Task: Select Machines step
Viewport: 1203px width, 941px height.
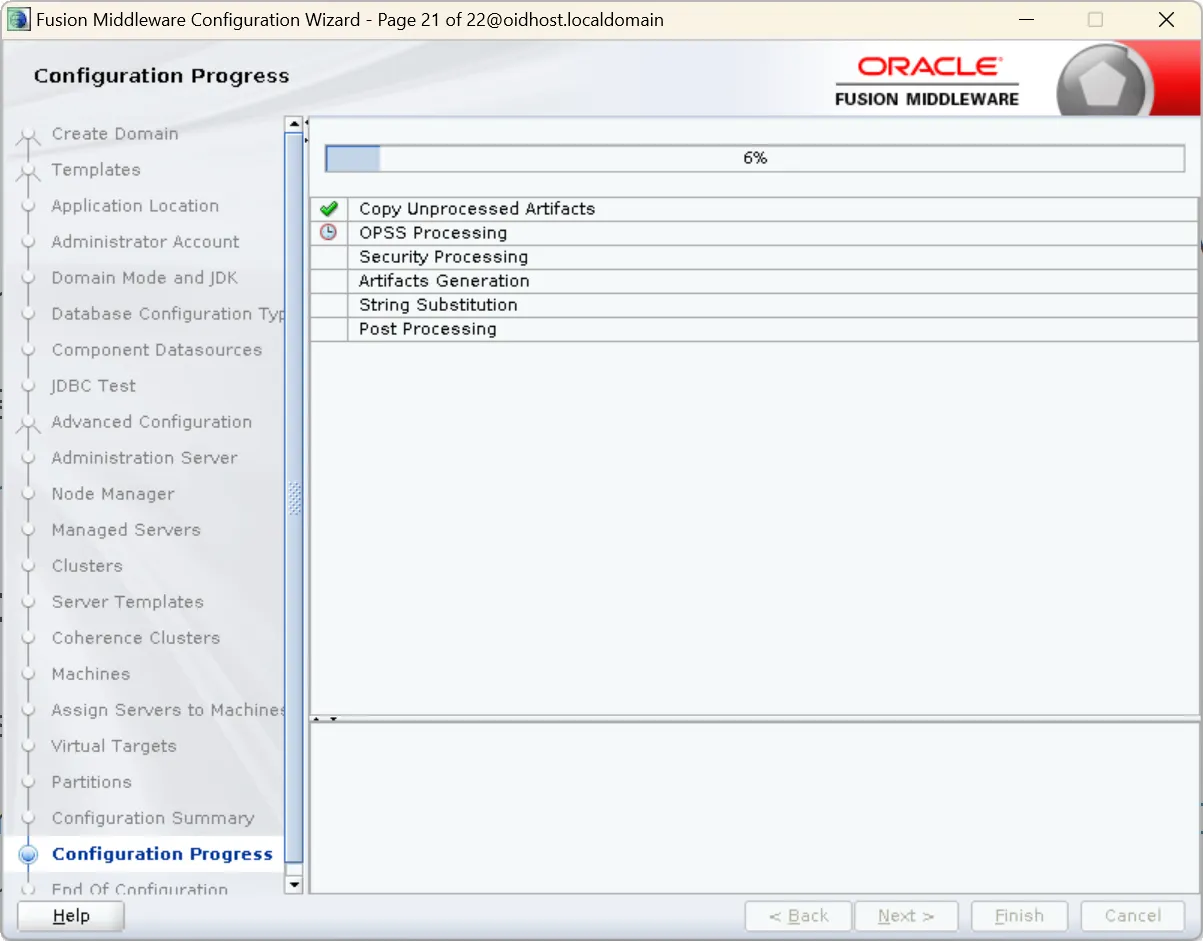Action: (91, 674)
